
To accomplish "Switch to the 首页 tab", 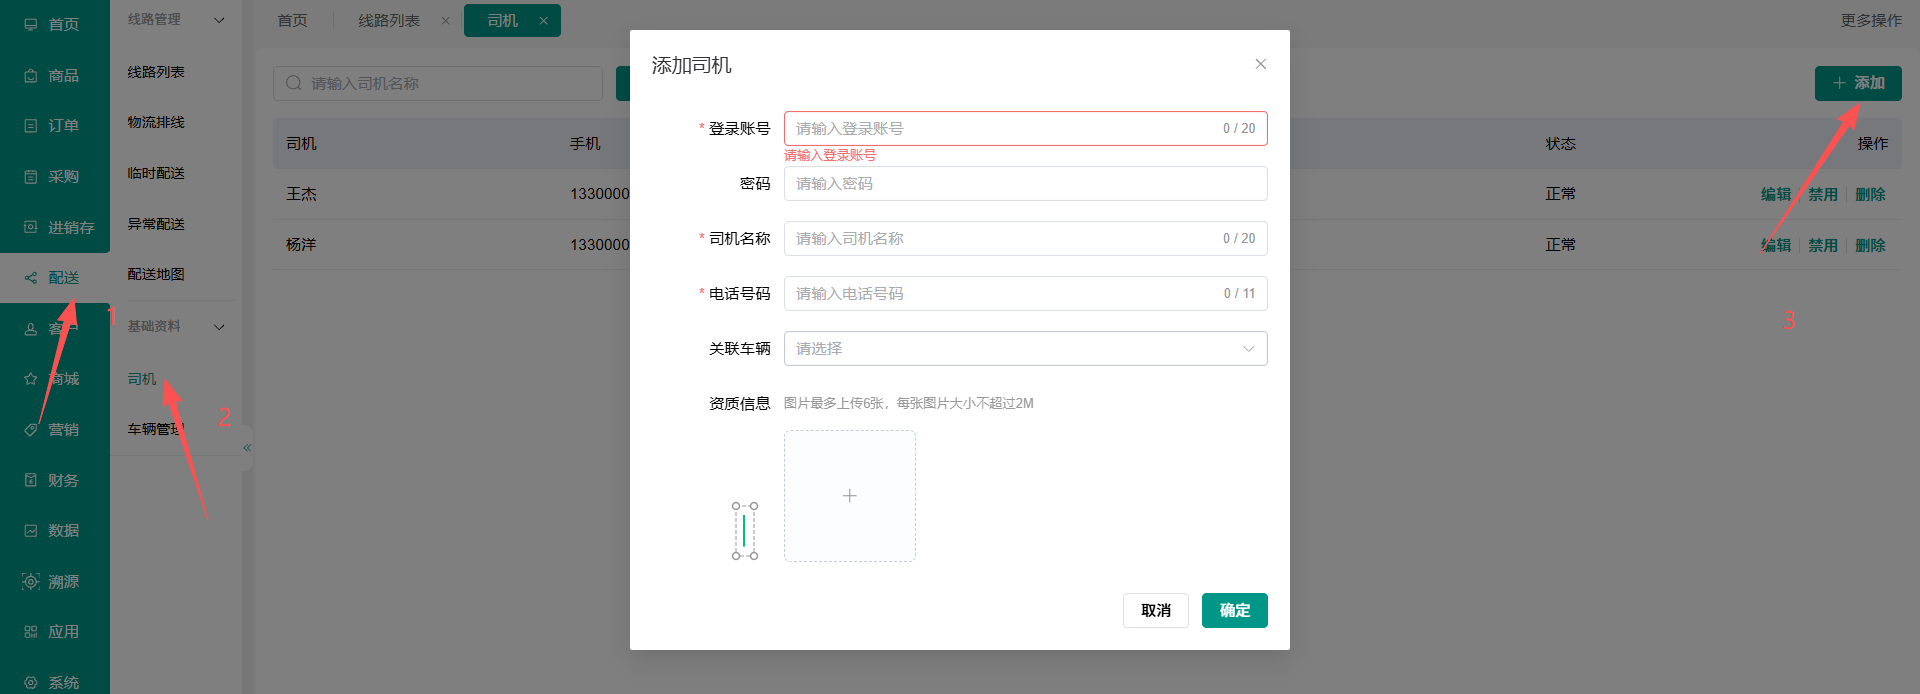I will click(x=293, y=21).
